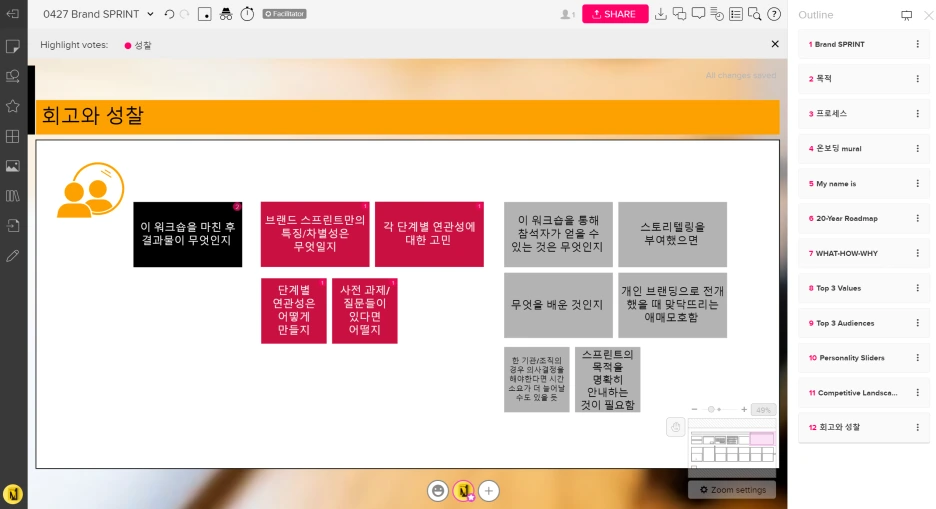
Task: Click the download export icon
Action: pos(660,14)
